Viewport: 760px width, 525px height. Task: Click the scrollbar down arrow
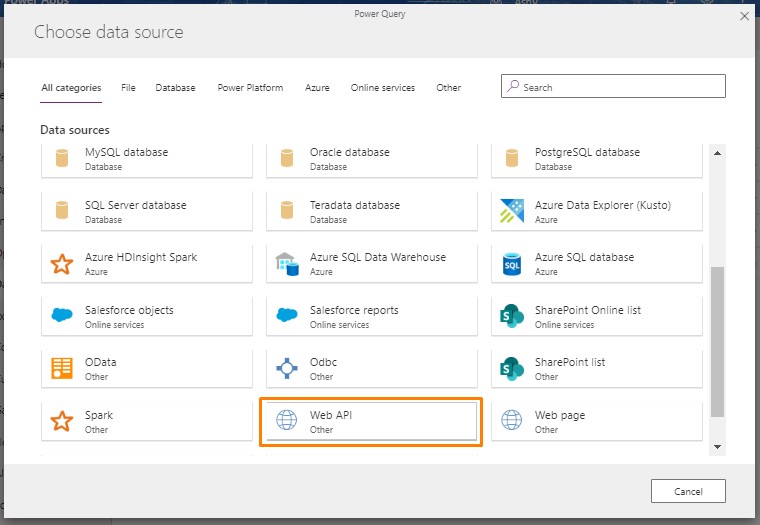click(x=716, y=446)
